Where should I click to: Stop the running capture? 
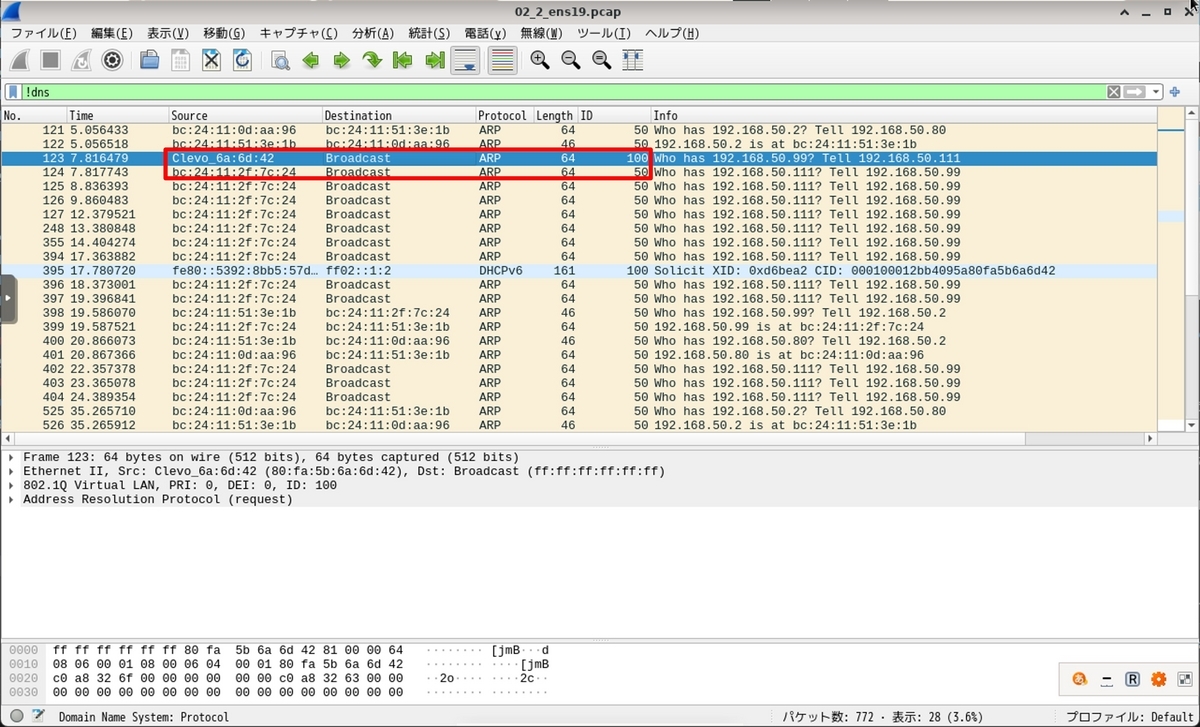pyautogui.click(x=52, y=60)
